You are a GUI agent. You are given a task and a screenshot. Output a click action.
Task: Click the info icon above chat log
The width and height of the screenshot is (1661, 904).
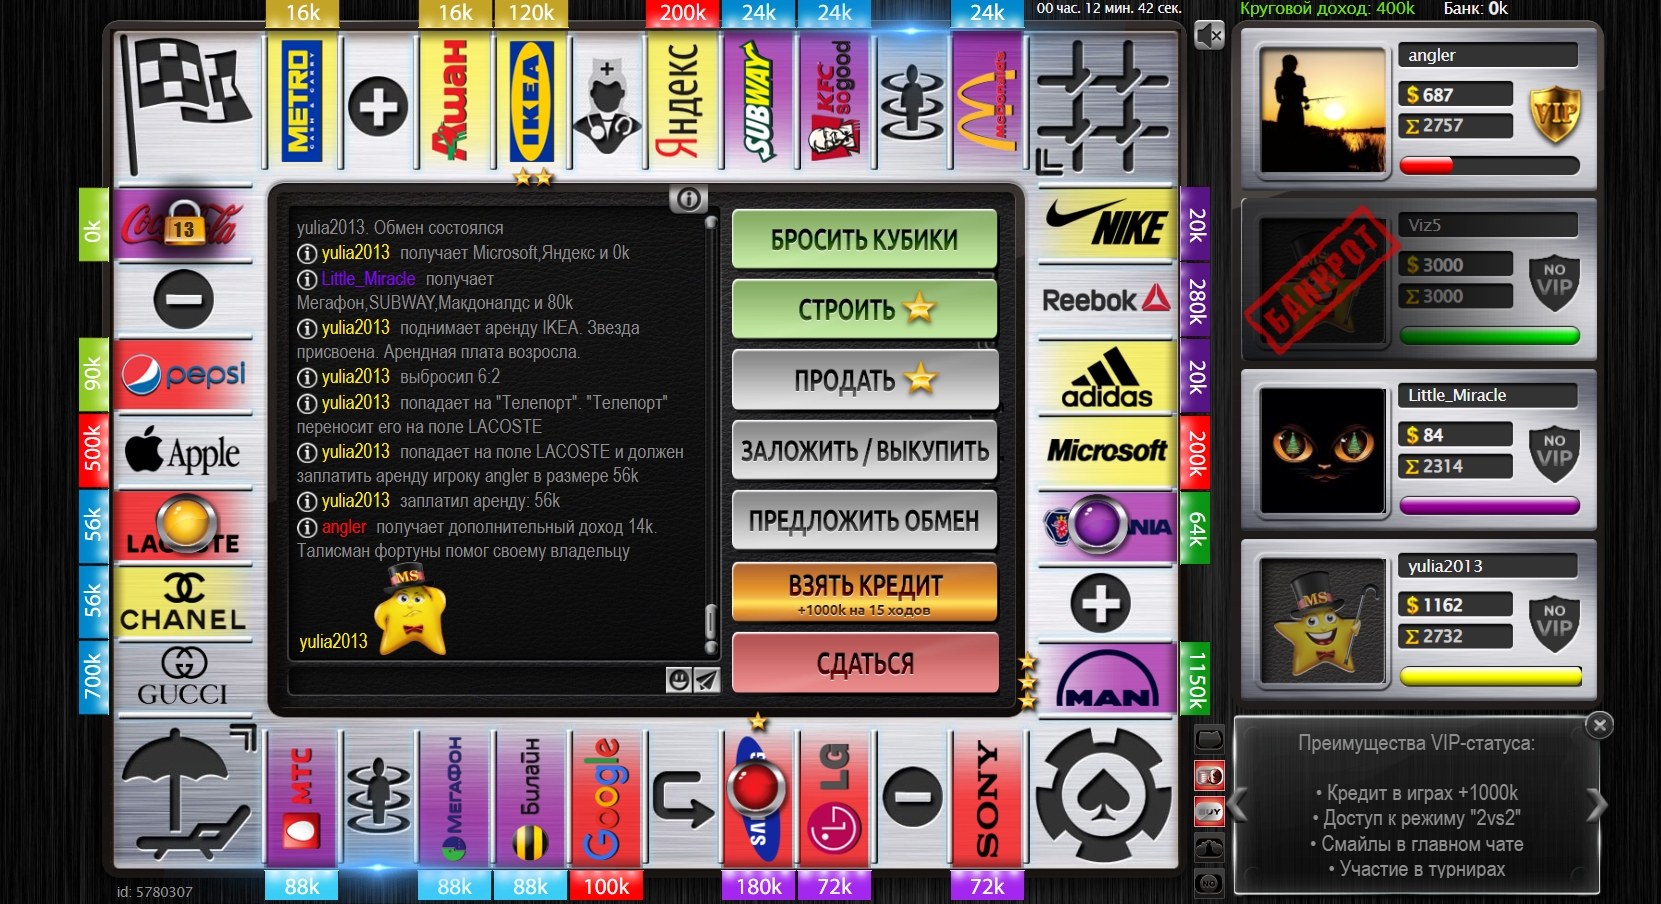pos(688,199)
